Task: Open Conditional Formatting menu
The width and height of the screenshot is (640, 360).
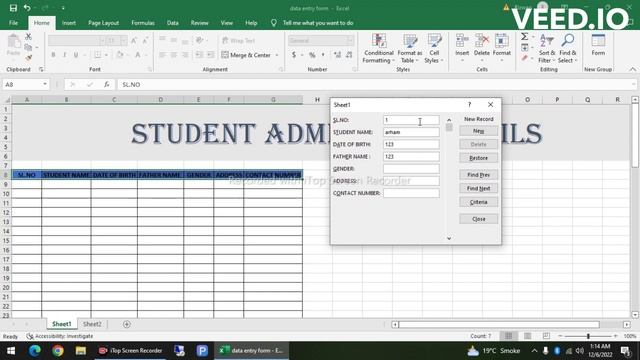Action: click(378, 49)
